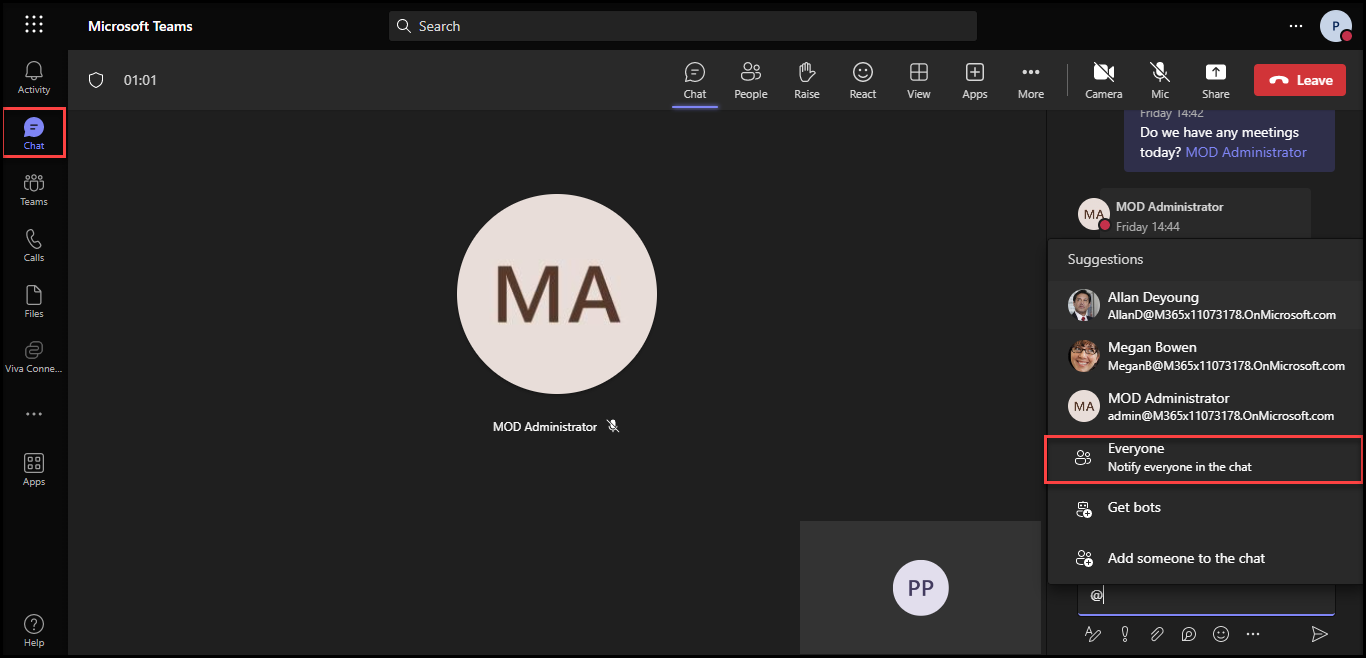Click the send message arrow icon
Image resolution: width=1366 pixels, height=658 pixels.
tap(1319, 634)
